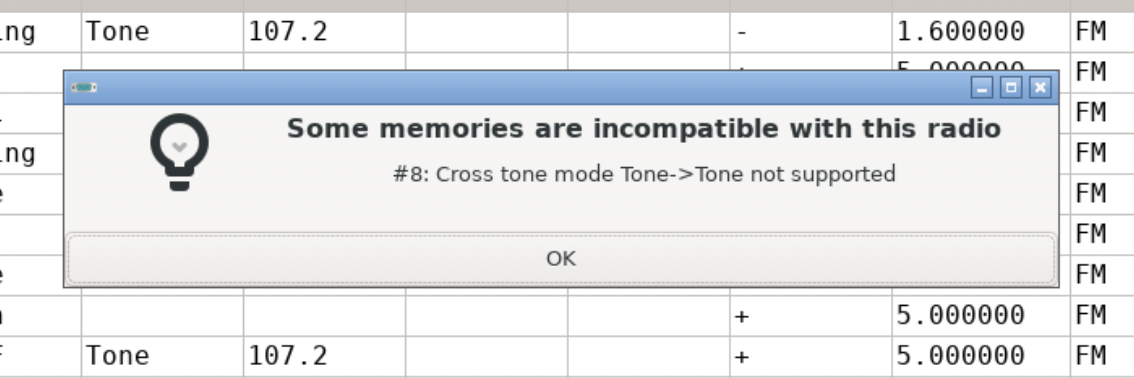Select the minus duplex cell
Screen dimensions: 1134x378
811,32
